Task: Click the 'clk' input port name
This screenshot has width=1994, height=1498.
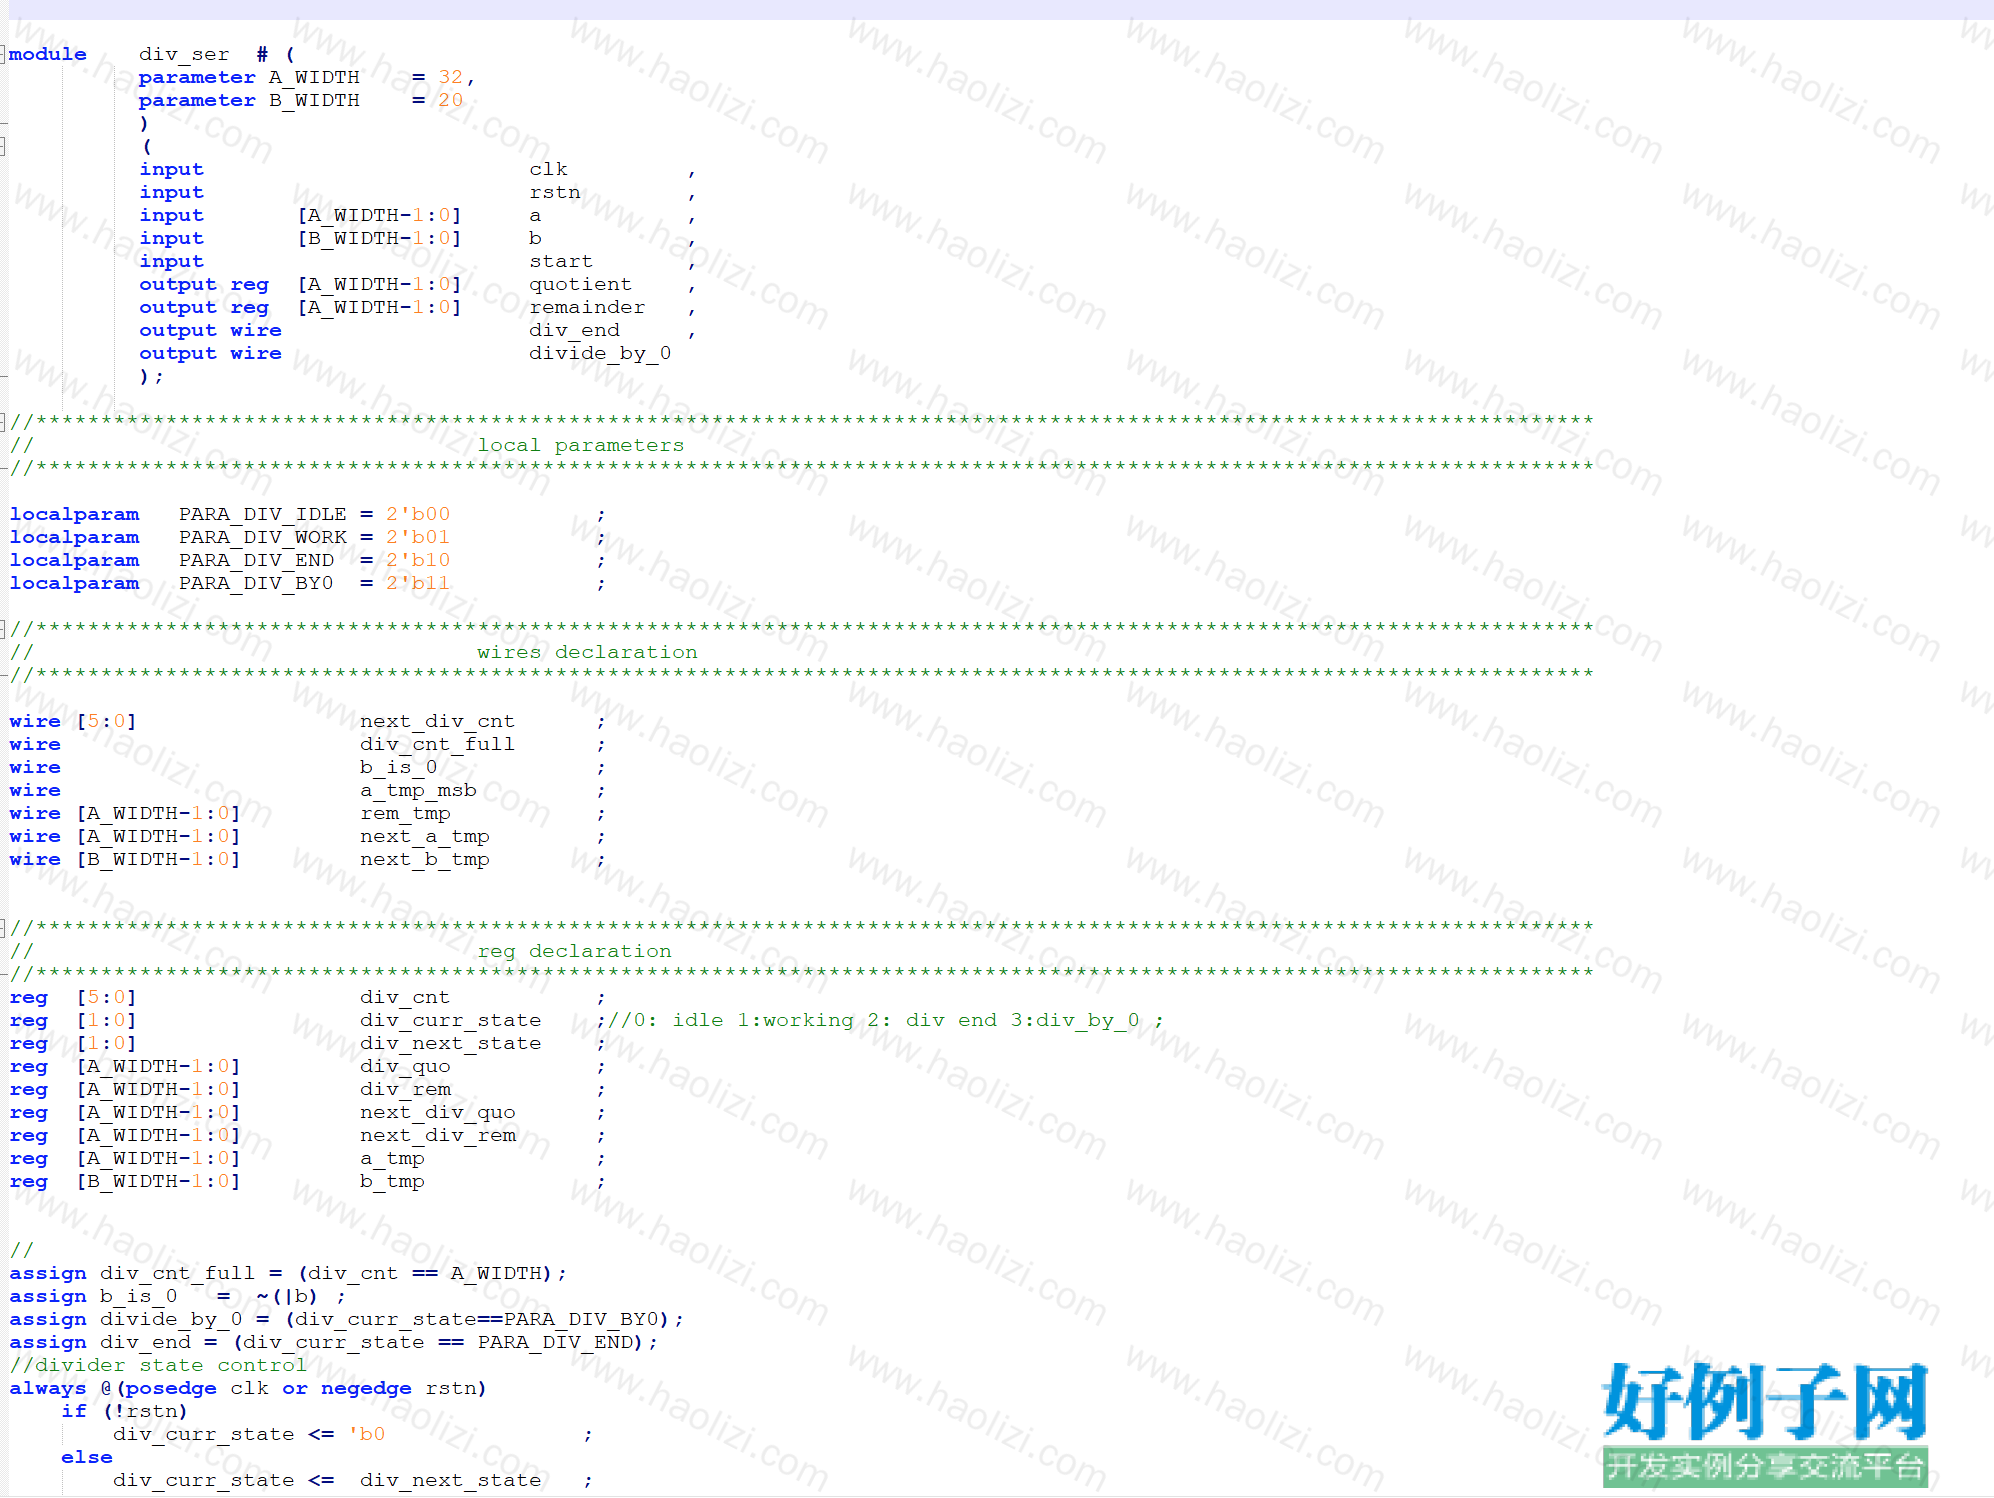Action: coord(548,169)
